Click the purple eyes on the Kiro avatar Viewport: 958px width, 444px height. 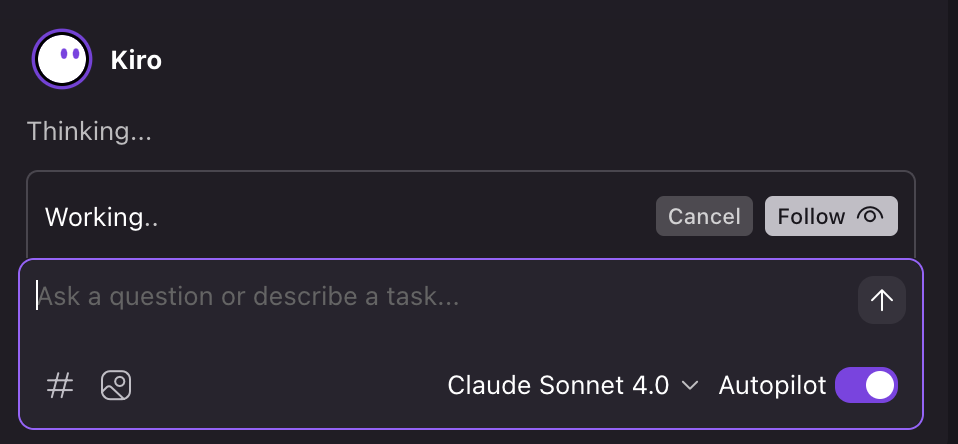69,54
